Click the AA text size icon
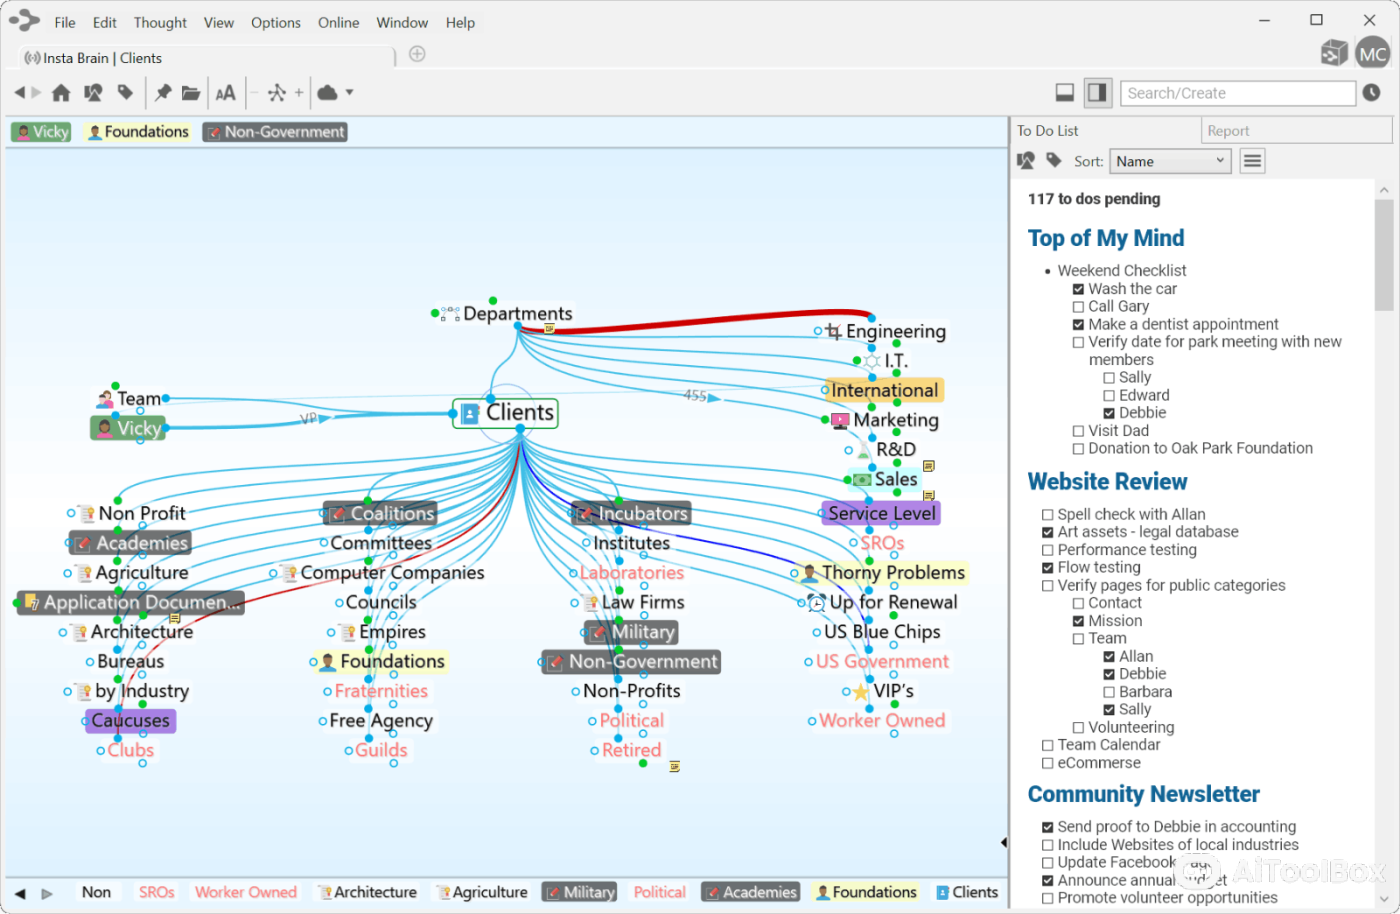 (x=226, y=93)
